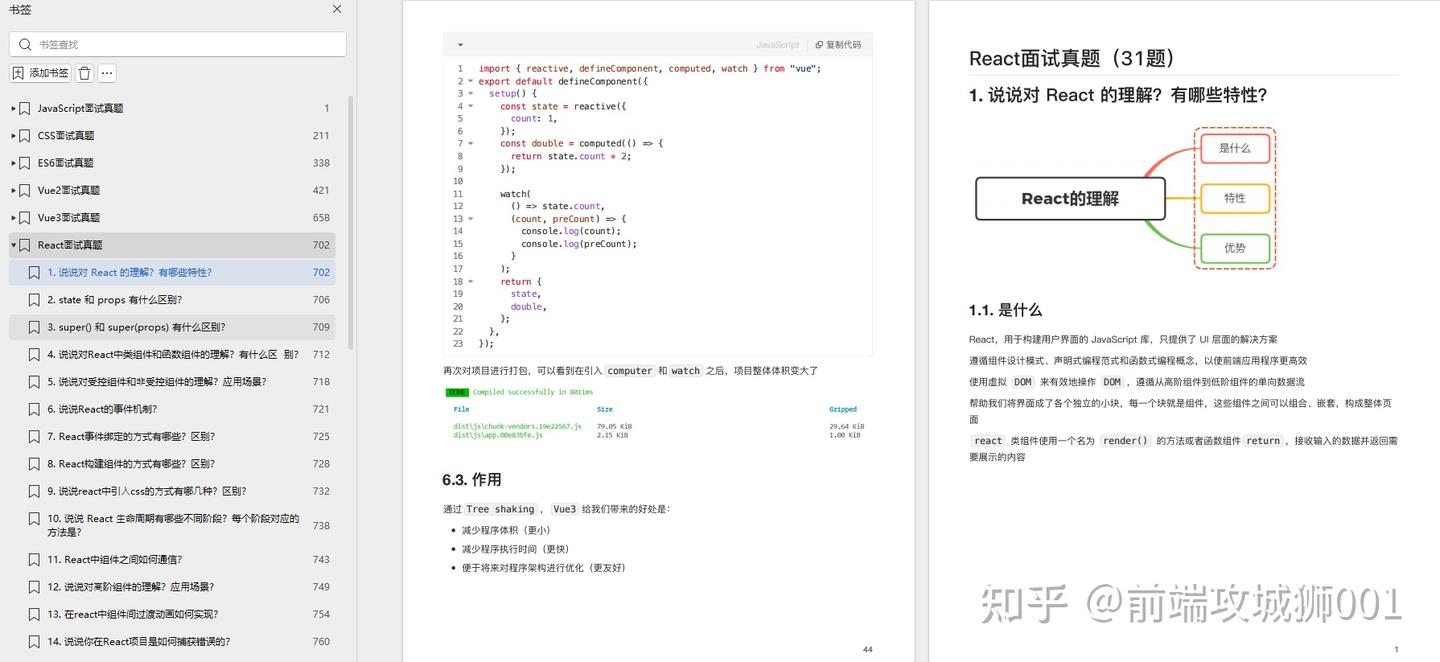Click bookmark icon beside Vue3面试真题
The image size is (1440, 662).
pyautogui.click(x=25, y=217)
